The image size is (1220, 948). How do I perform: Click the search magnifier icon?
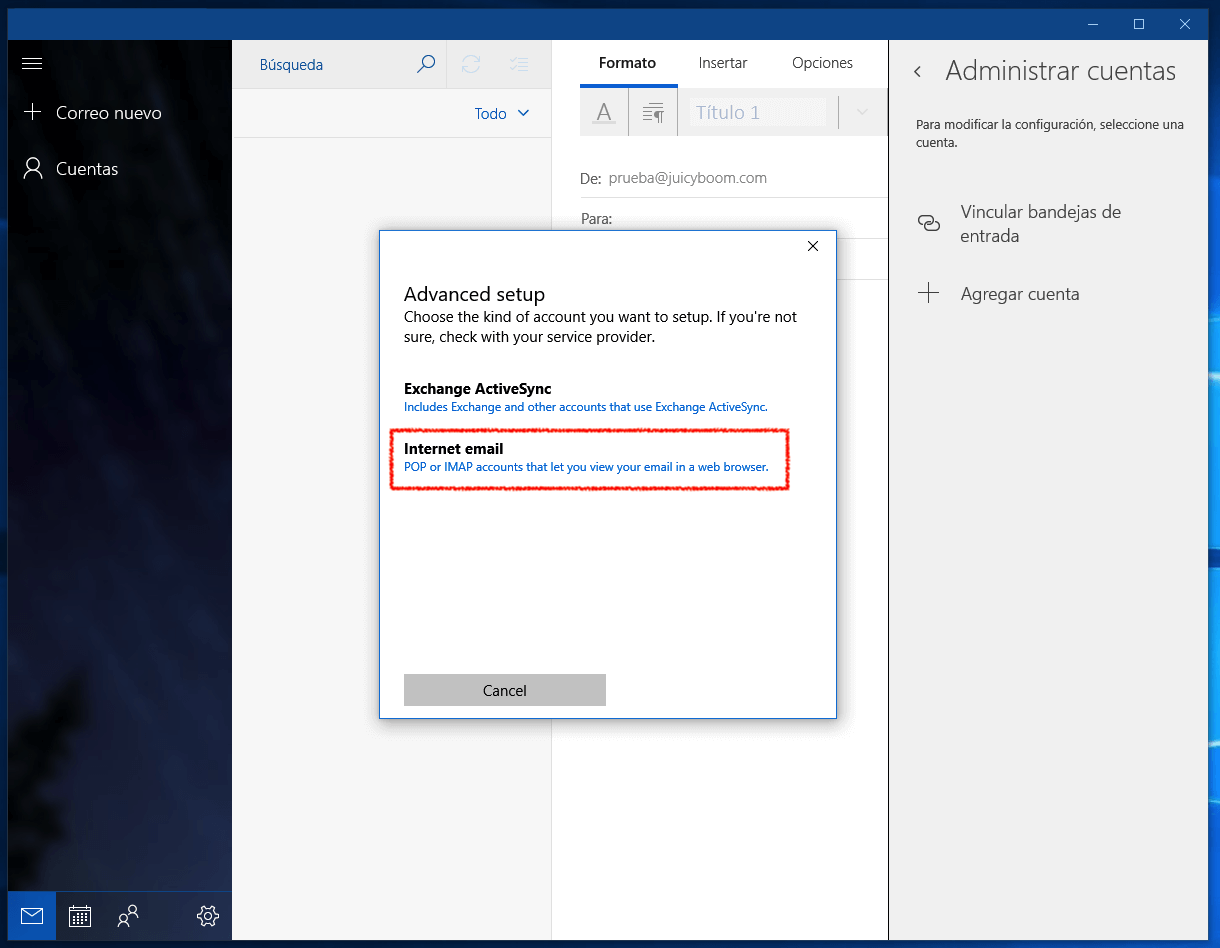(426, 64)
